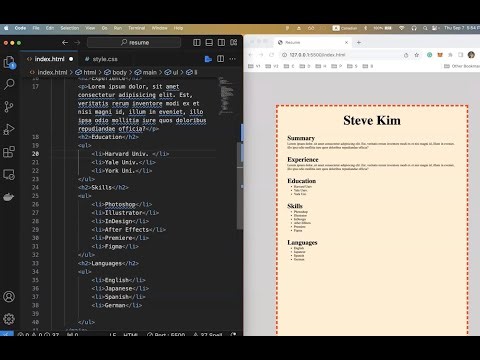Image resolution: width=480 pixels, height=360 pixels.
Task: Open the Terminal menu
Action: (x=137, y=28)
